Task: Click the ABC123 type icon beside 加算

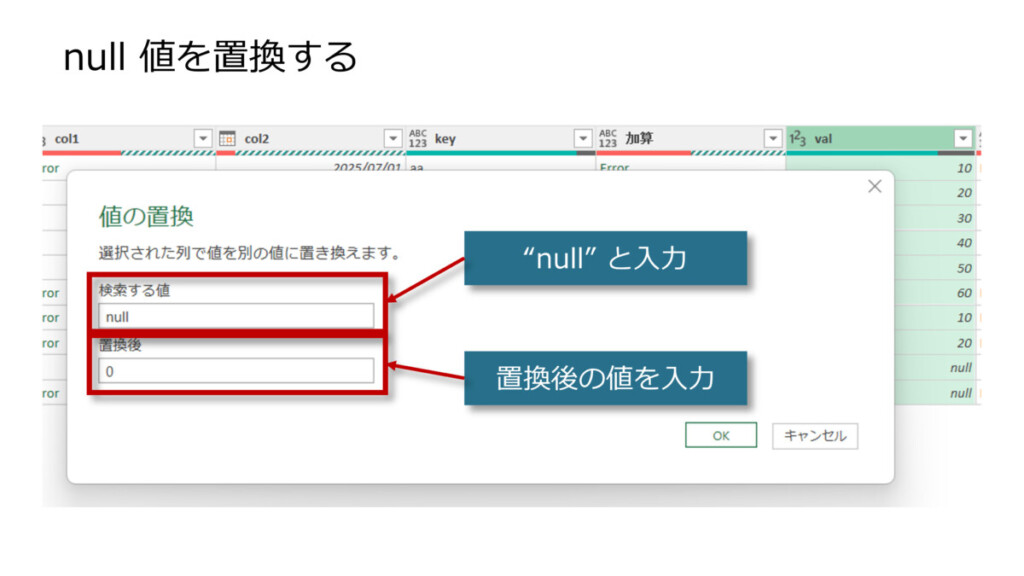Action: [x=607, y=139]
